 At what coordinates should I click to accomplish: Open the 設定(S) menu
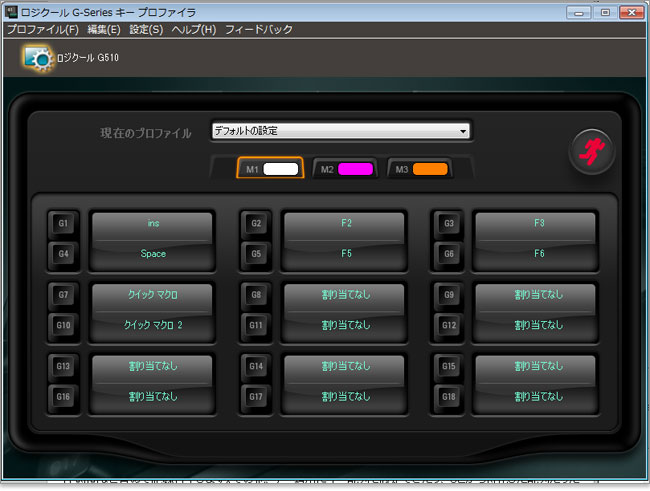(146, 30)
